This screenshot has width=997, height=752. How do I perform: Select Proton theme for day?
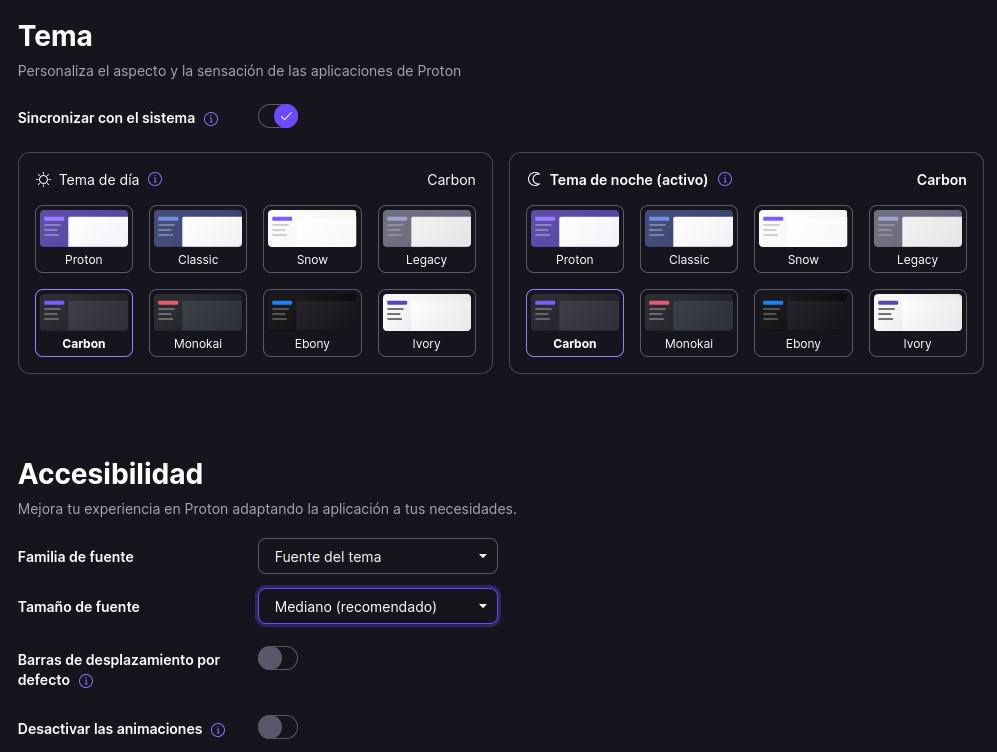point(84,239)
